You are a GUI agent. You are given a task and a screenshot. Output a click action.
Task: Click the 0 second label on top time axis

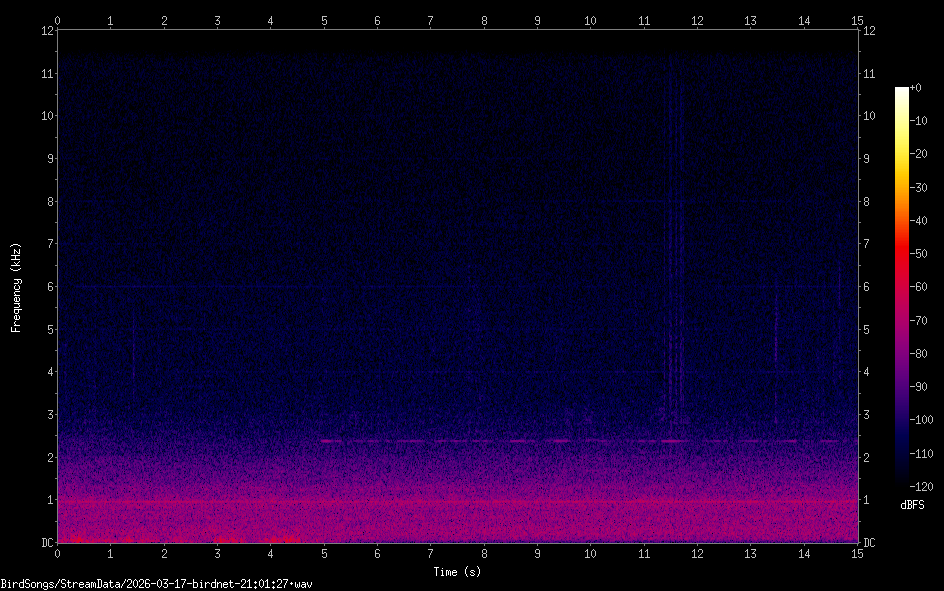click(x=58, y=20)
